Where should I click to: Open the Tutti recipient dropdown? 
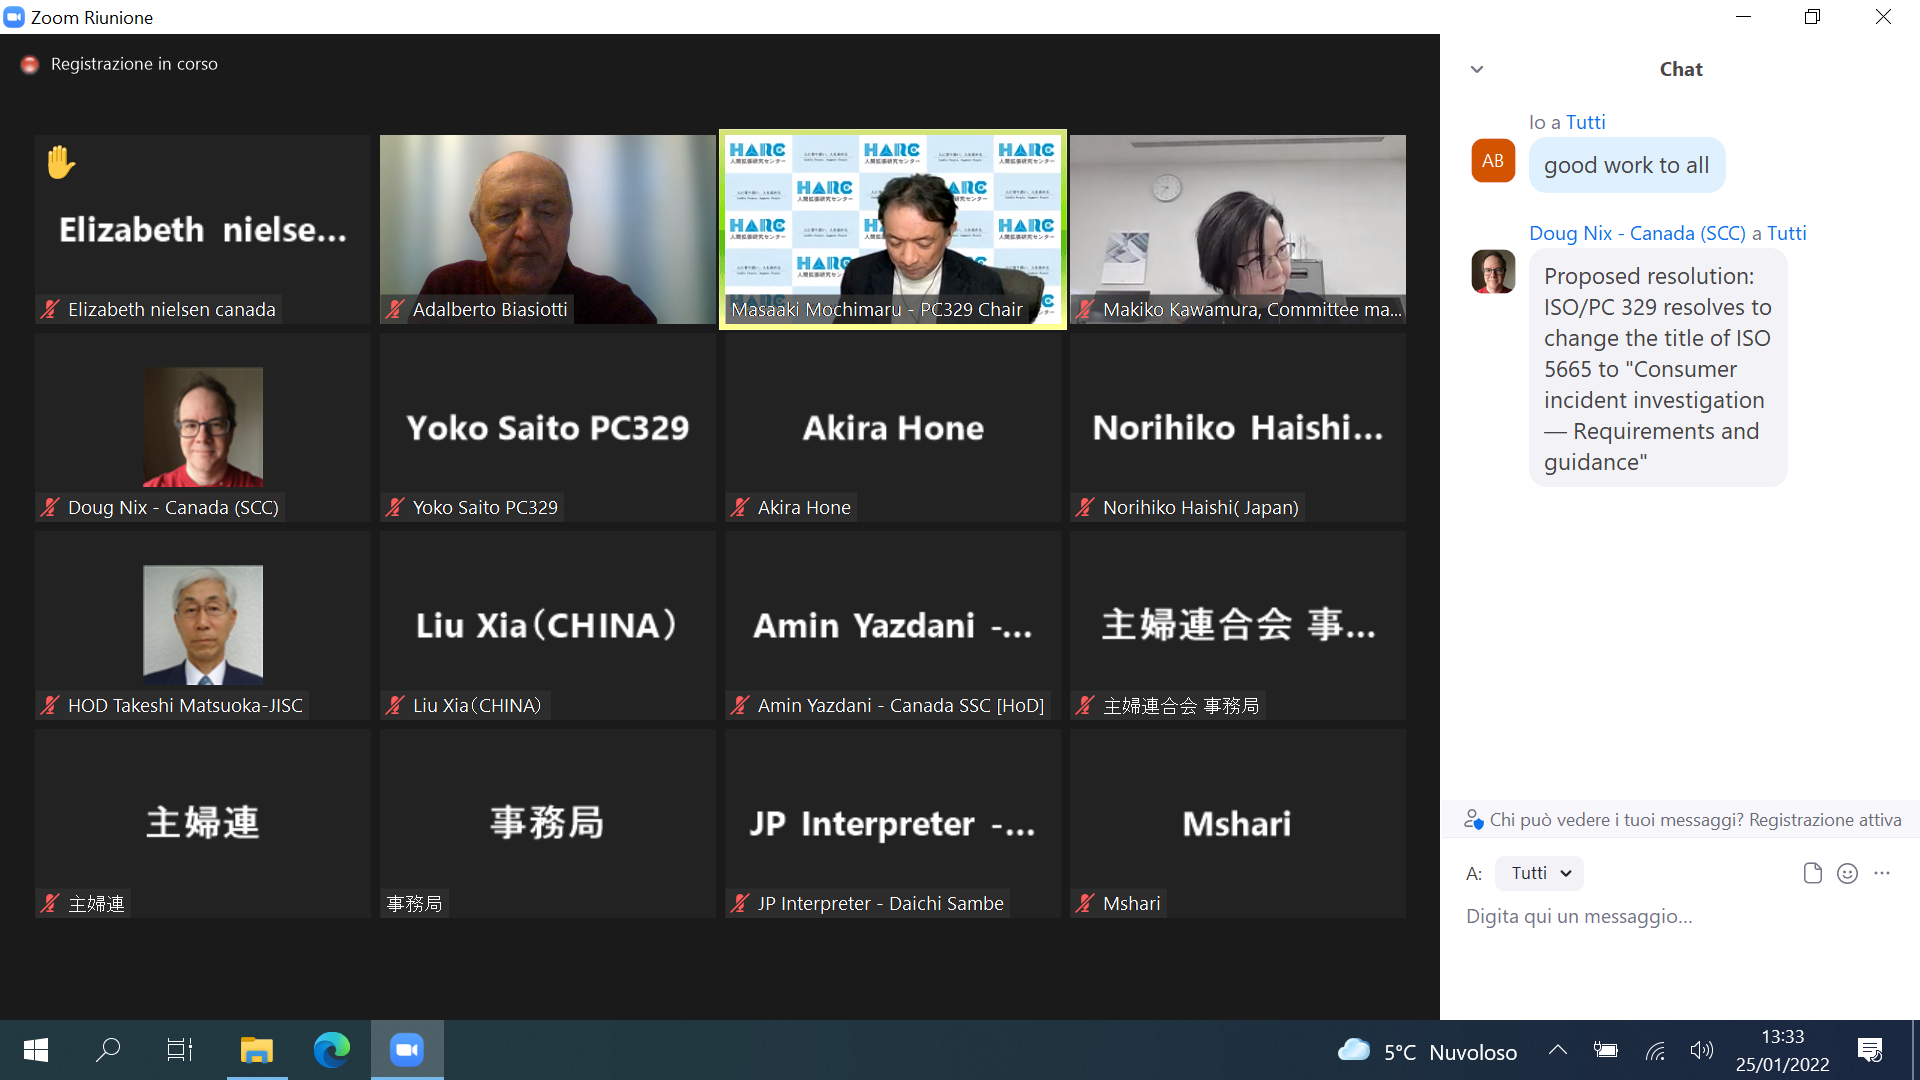(1539, 873)
